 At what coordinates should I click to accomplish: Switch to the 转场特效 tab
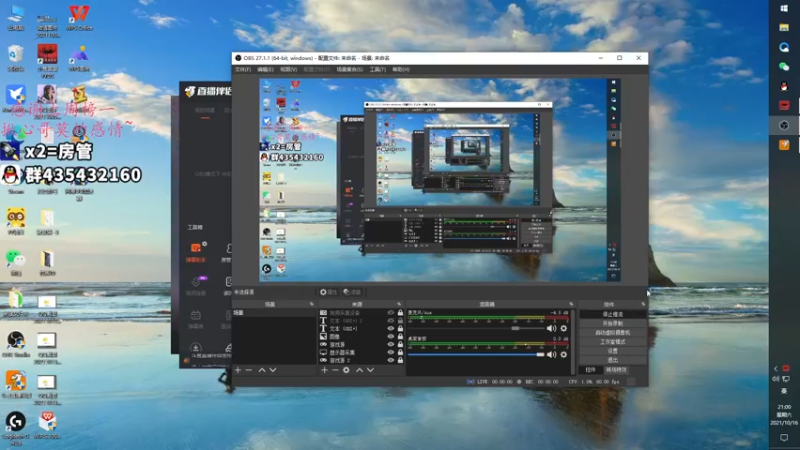point(616,370)
